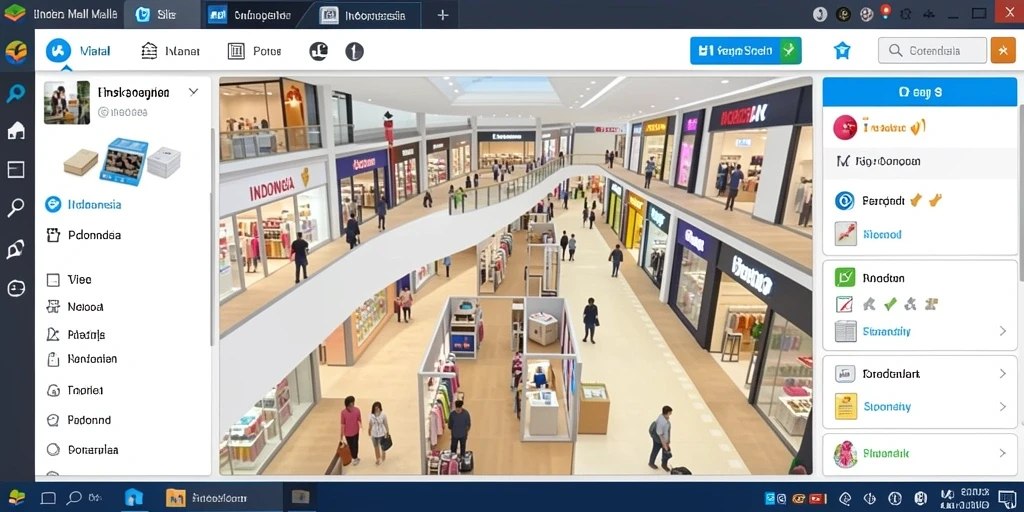Click the orange bird logo below title bar
1024x512 pixels.
[x=16, y=52]
